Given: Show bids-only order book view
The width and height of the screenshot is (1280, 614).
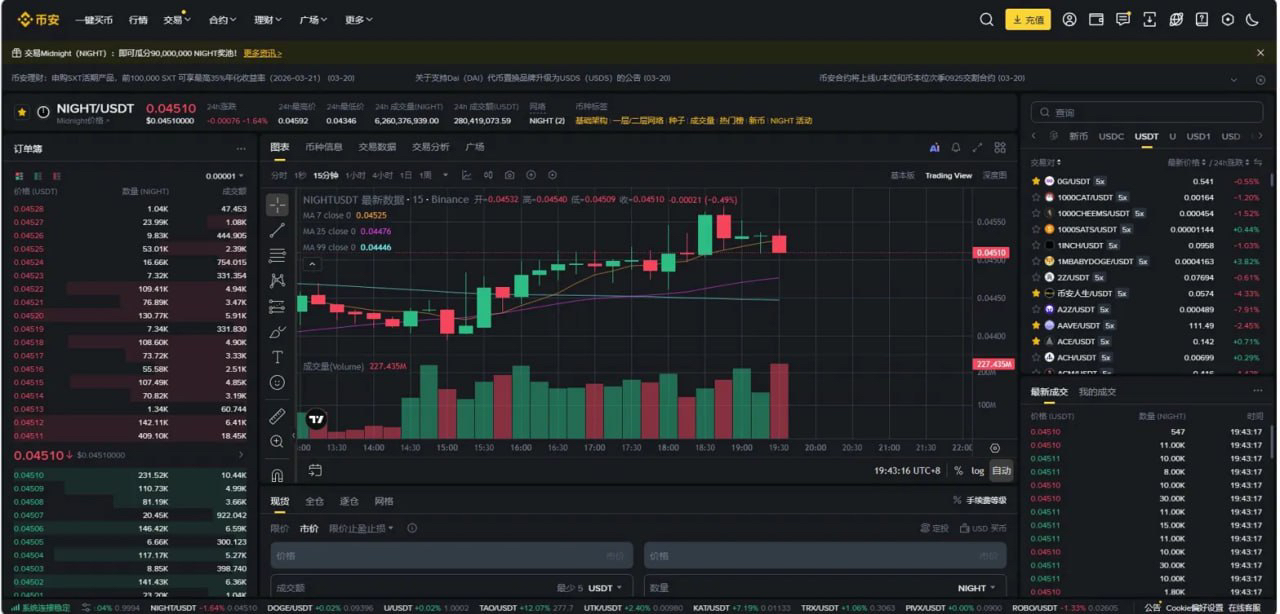Looking at the screenshot, I should click(x=38, y=176).
